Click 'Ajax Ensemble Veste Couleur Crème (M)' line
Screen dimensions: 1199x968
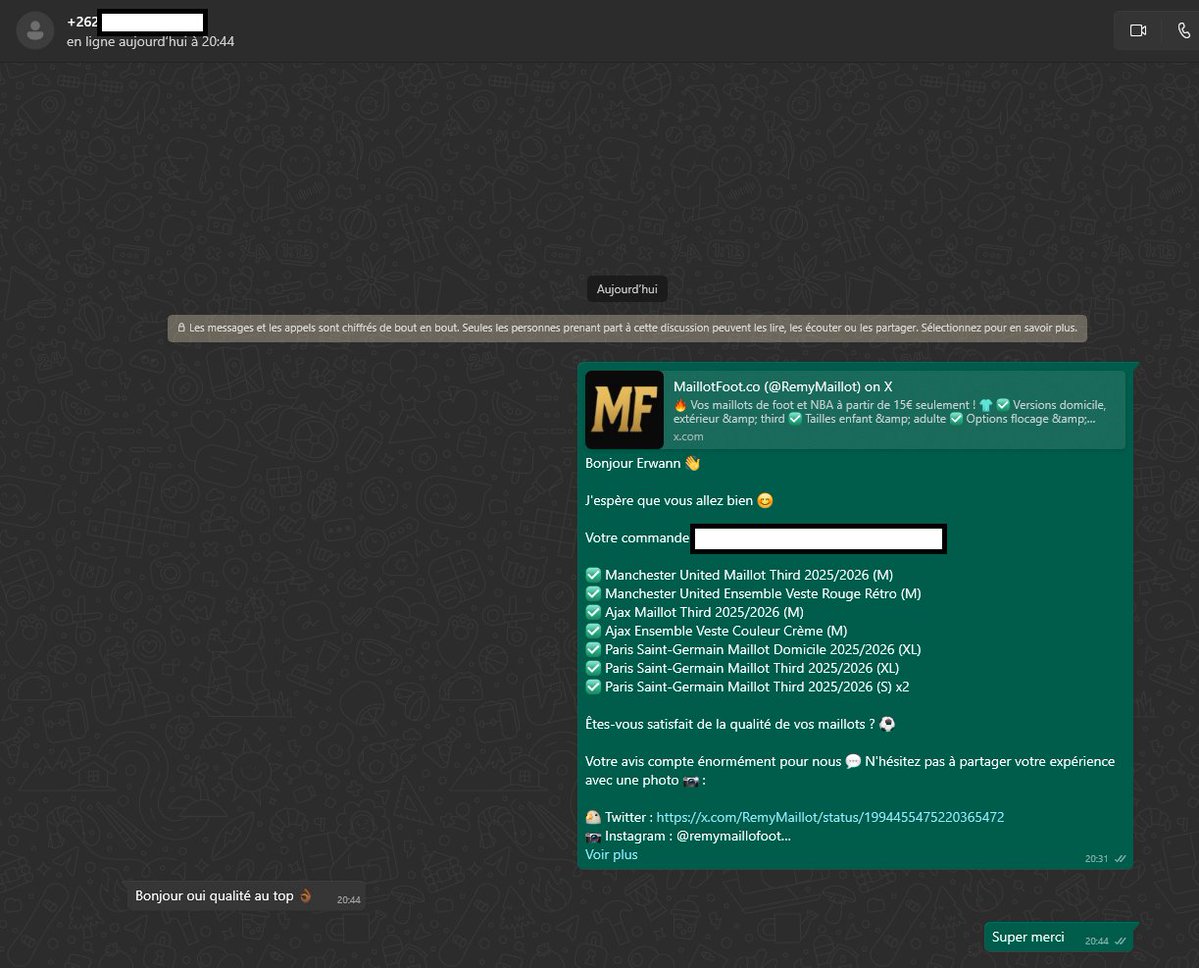716,631
